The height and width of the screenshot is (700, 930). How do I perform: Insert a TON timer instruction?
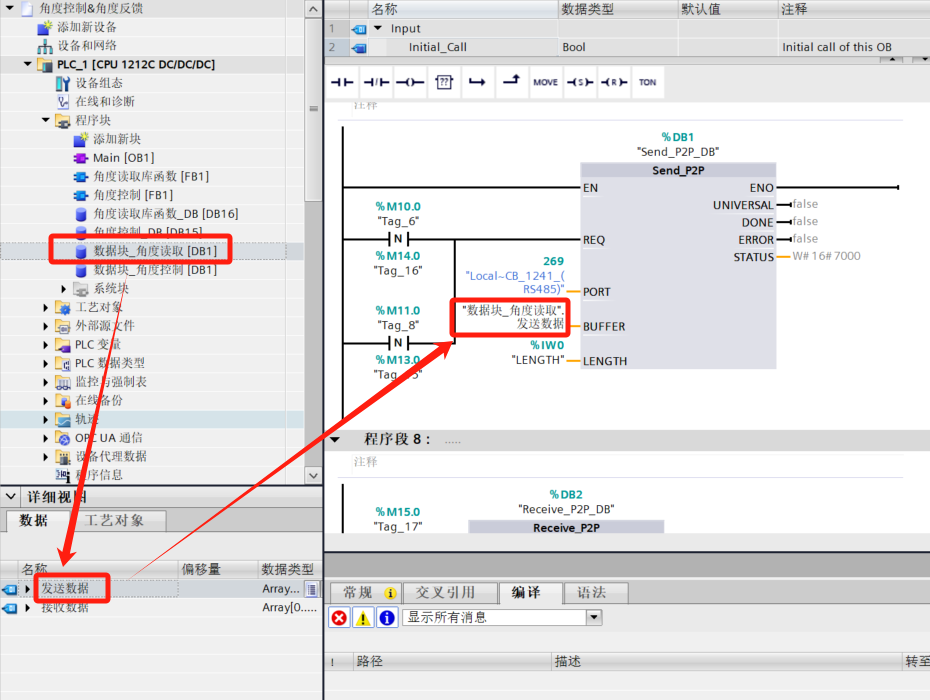coord(647,82)
